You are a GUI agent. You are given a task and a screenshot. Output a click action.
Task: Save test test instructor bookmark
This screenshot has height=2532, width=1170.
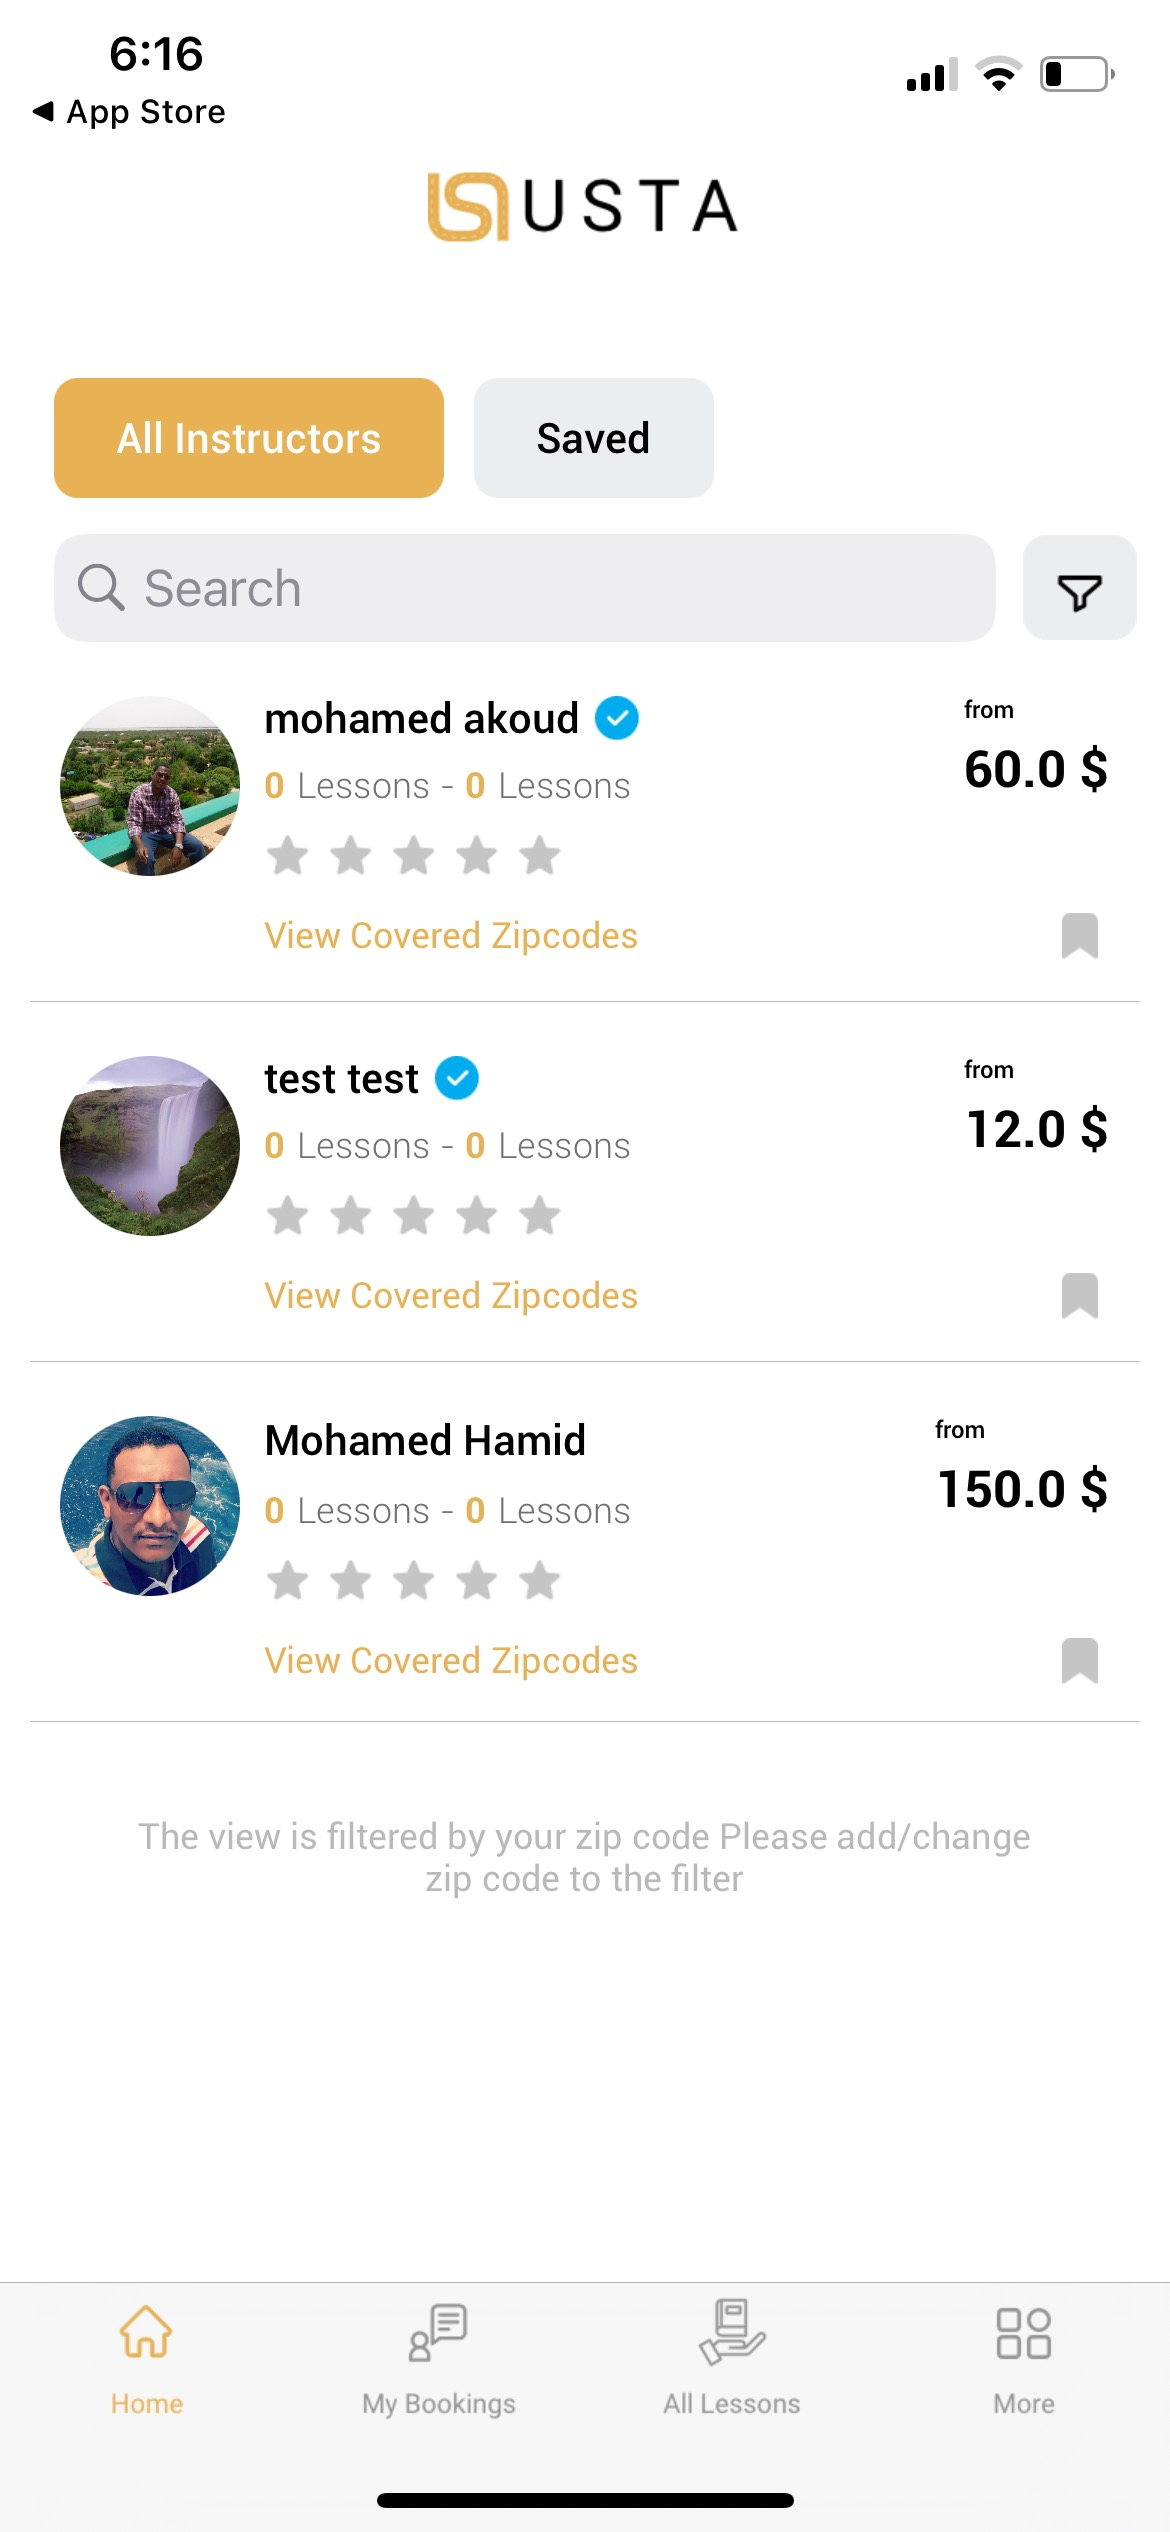(1079, 1296)
